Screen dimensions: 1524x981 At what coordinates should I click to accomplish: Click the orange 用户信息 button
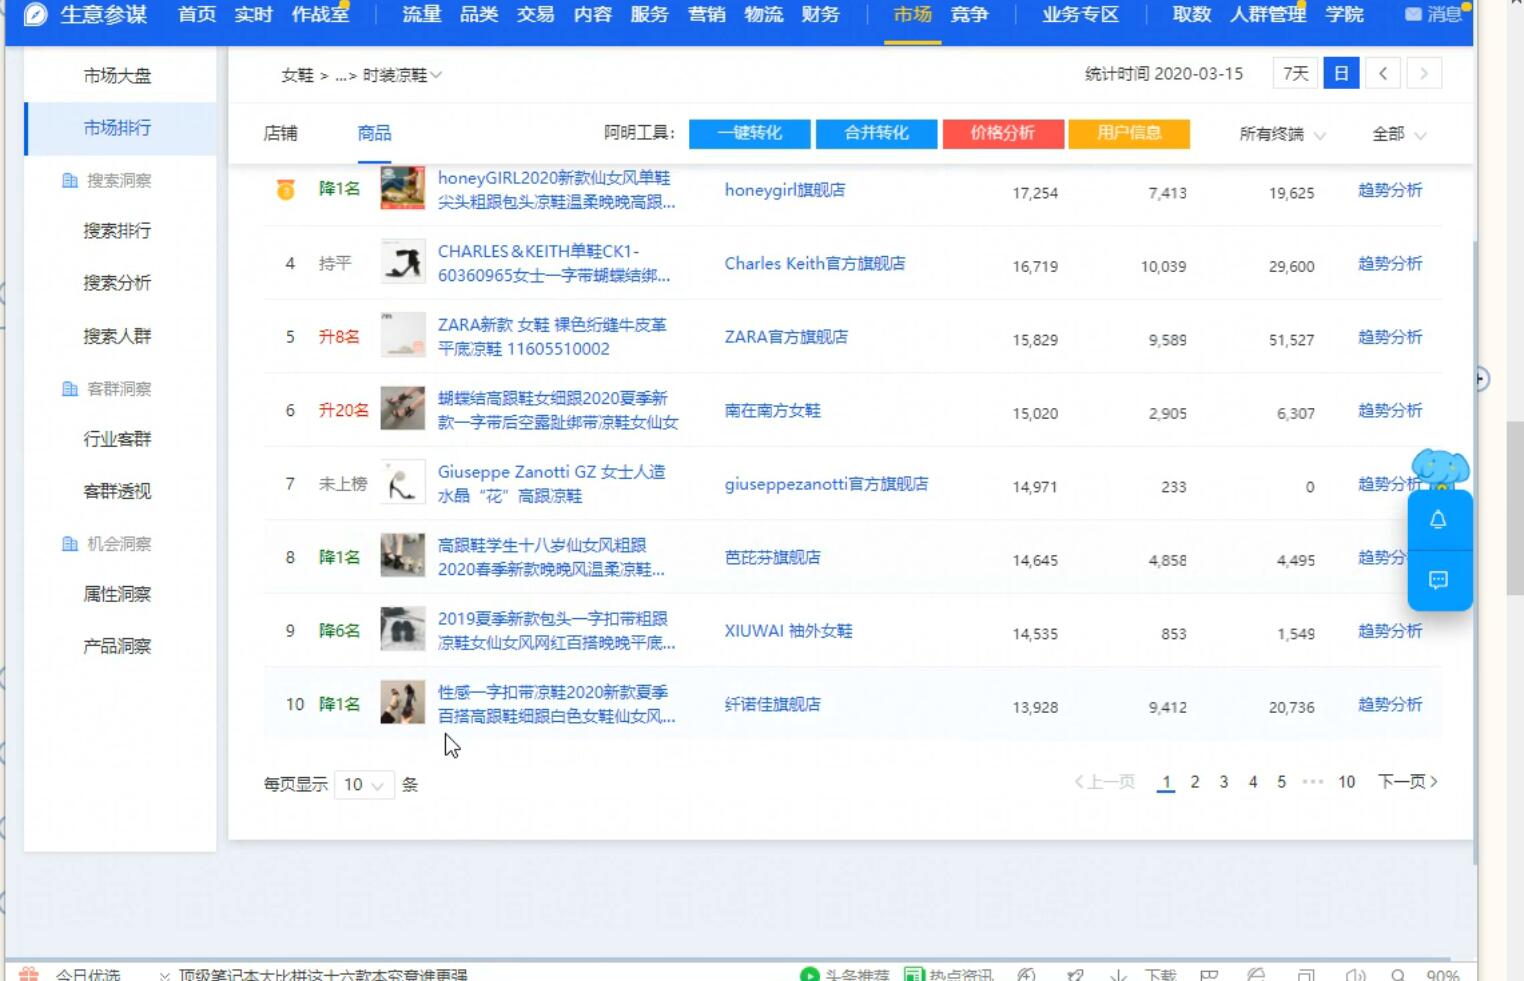pyautogui.click(x=1128, y=133)
